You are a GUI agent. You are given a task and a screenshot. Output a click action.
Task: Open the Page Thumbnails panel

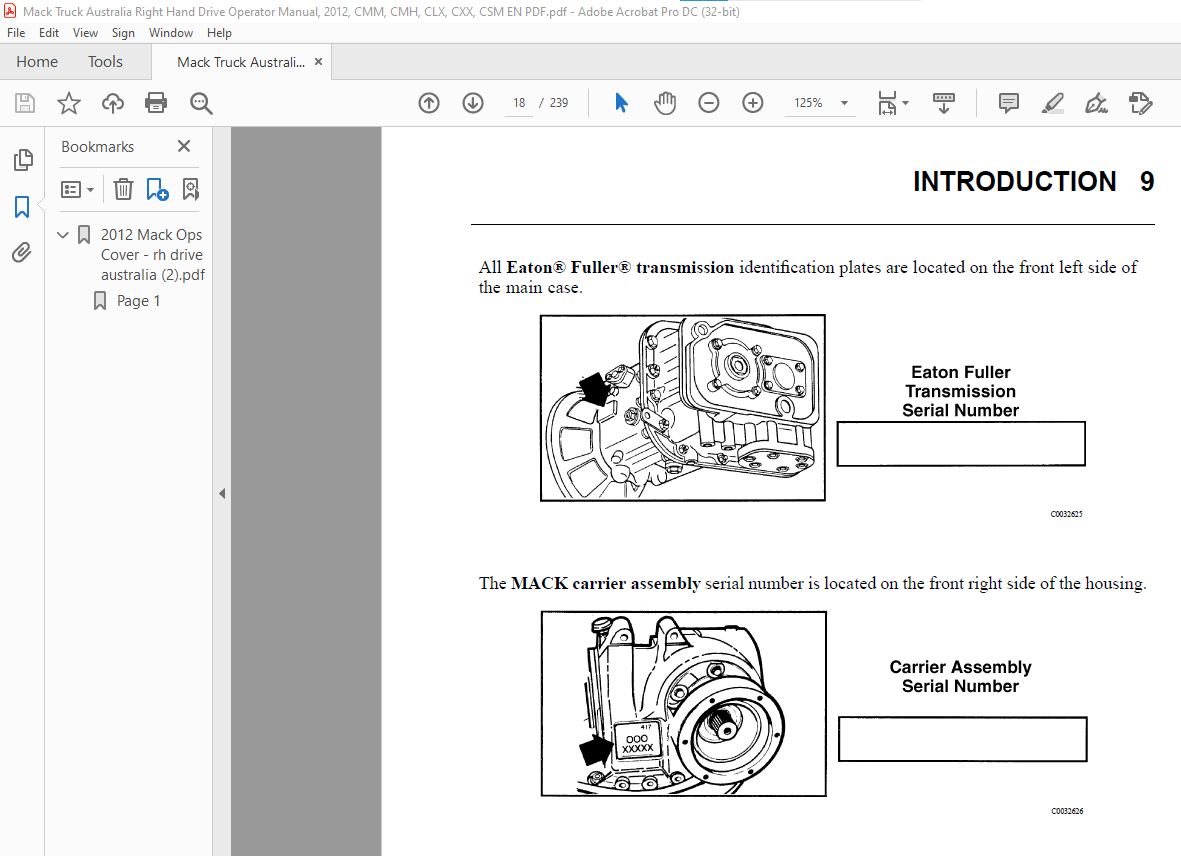(23, 160)
